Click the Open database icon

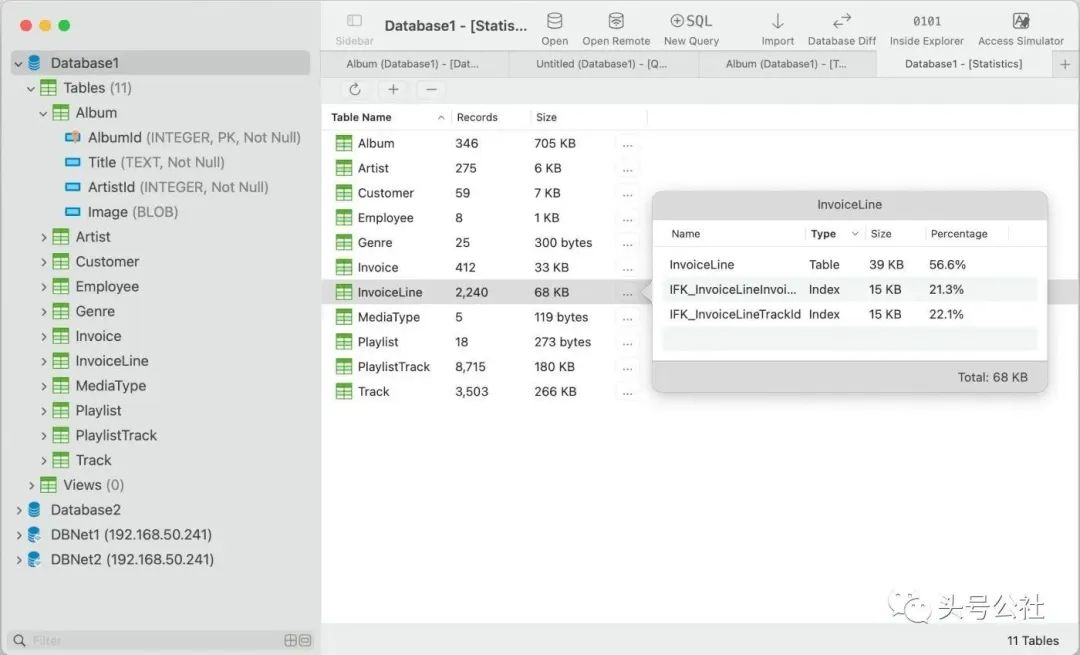tap(554, 21)
